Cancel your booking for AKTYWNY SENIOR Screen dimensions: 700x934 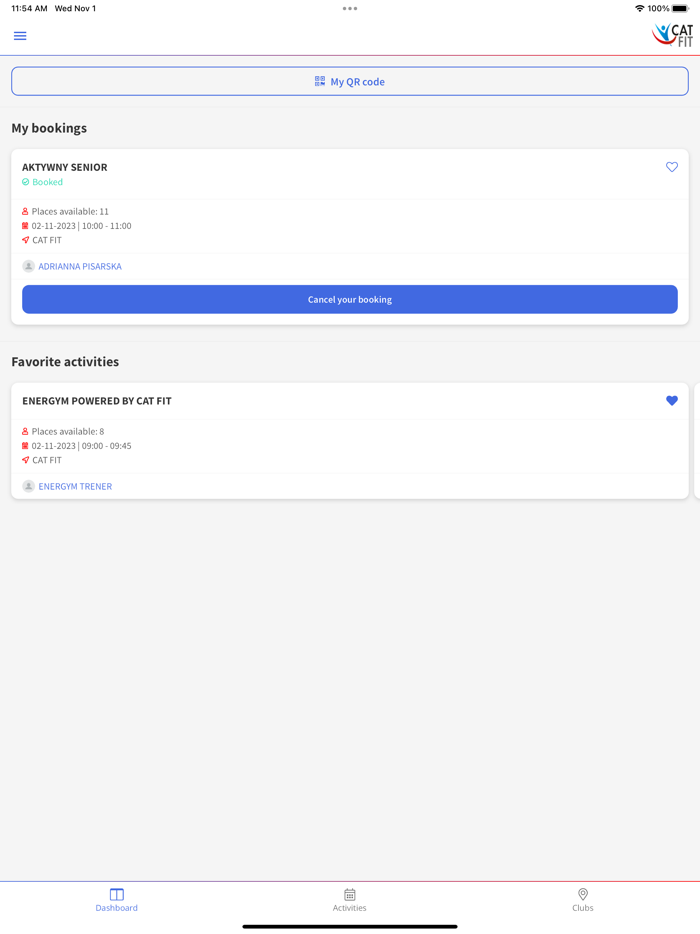350,299
